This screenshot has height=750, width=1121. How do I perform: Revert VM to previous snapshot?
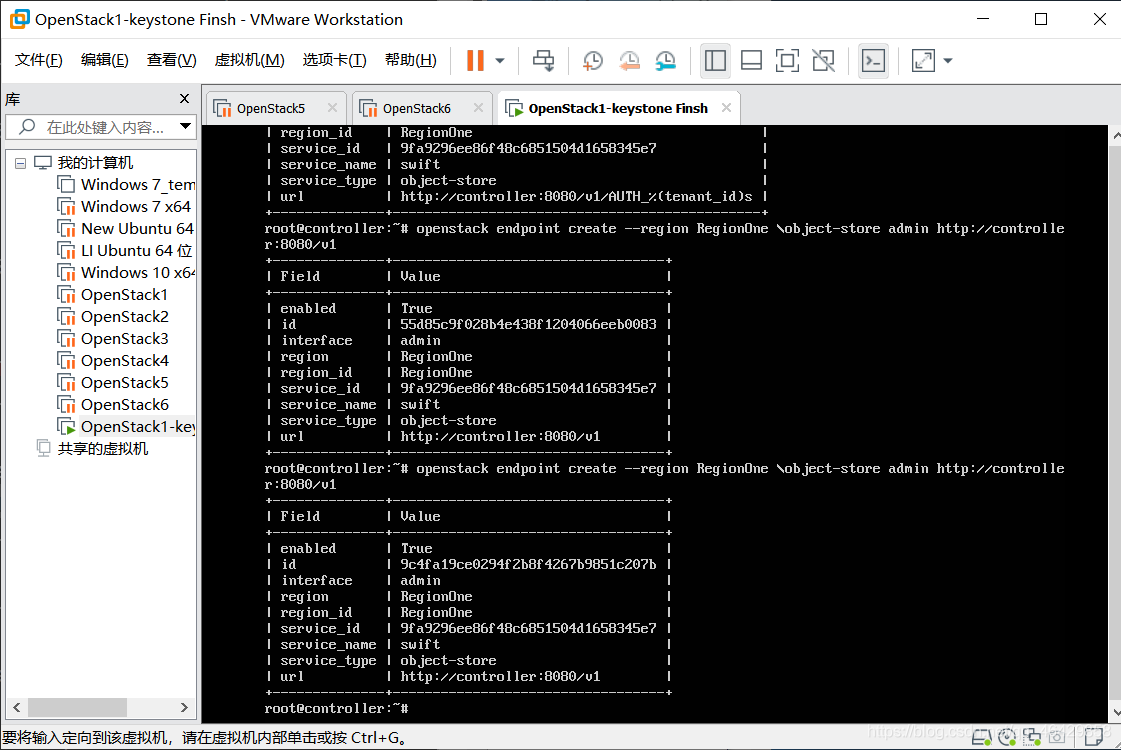[629, 61]
